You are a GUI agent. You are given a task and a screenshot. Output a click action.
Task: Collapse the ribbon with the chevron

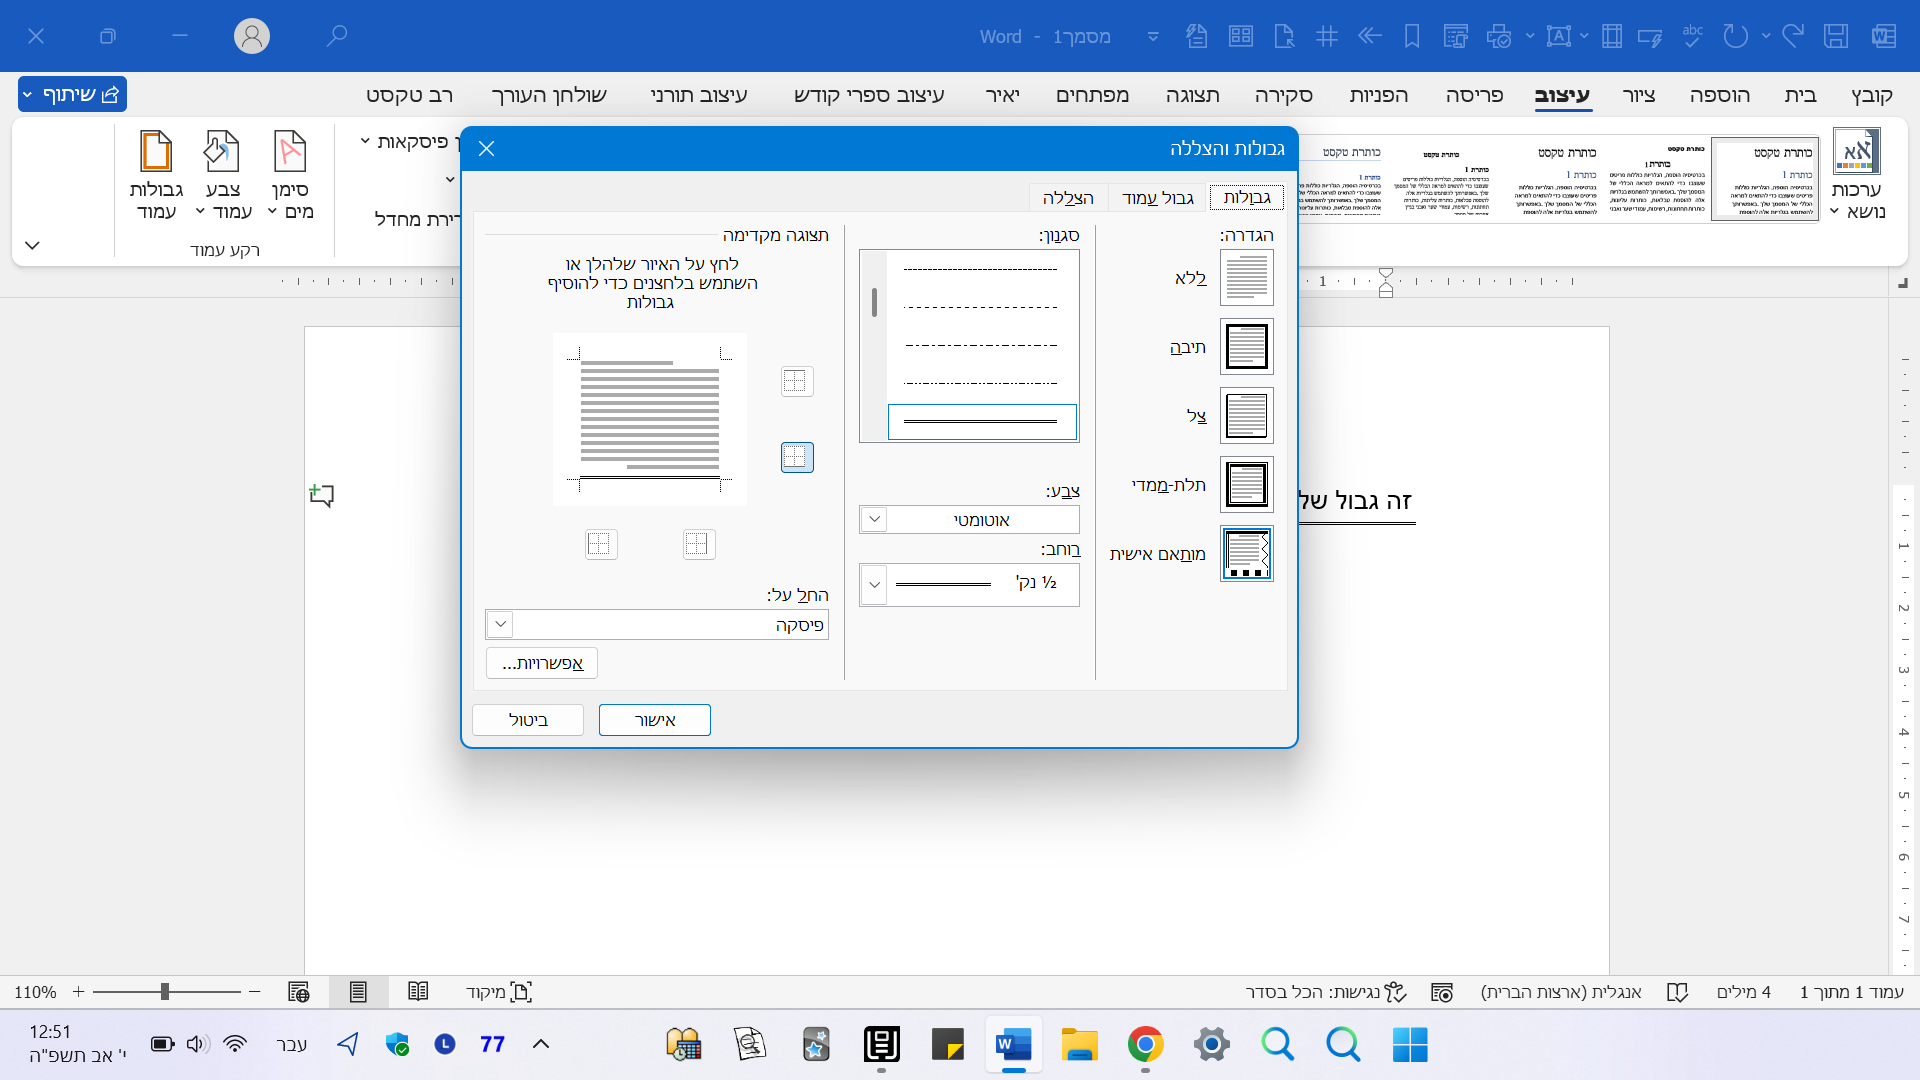click(32, 245)
